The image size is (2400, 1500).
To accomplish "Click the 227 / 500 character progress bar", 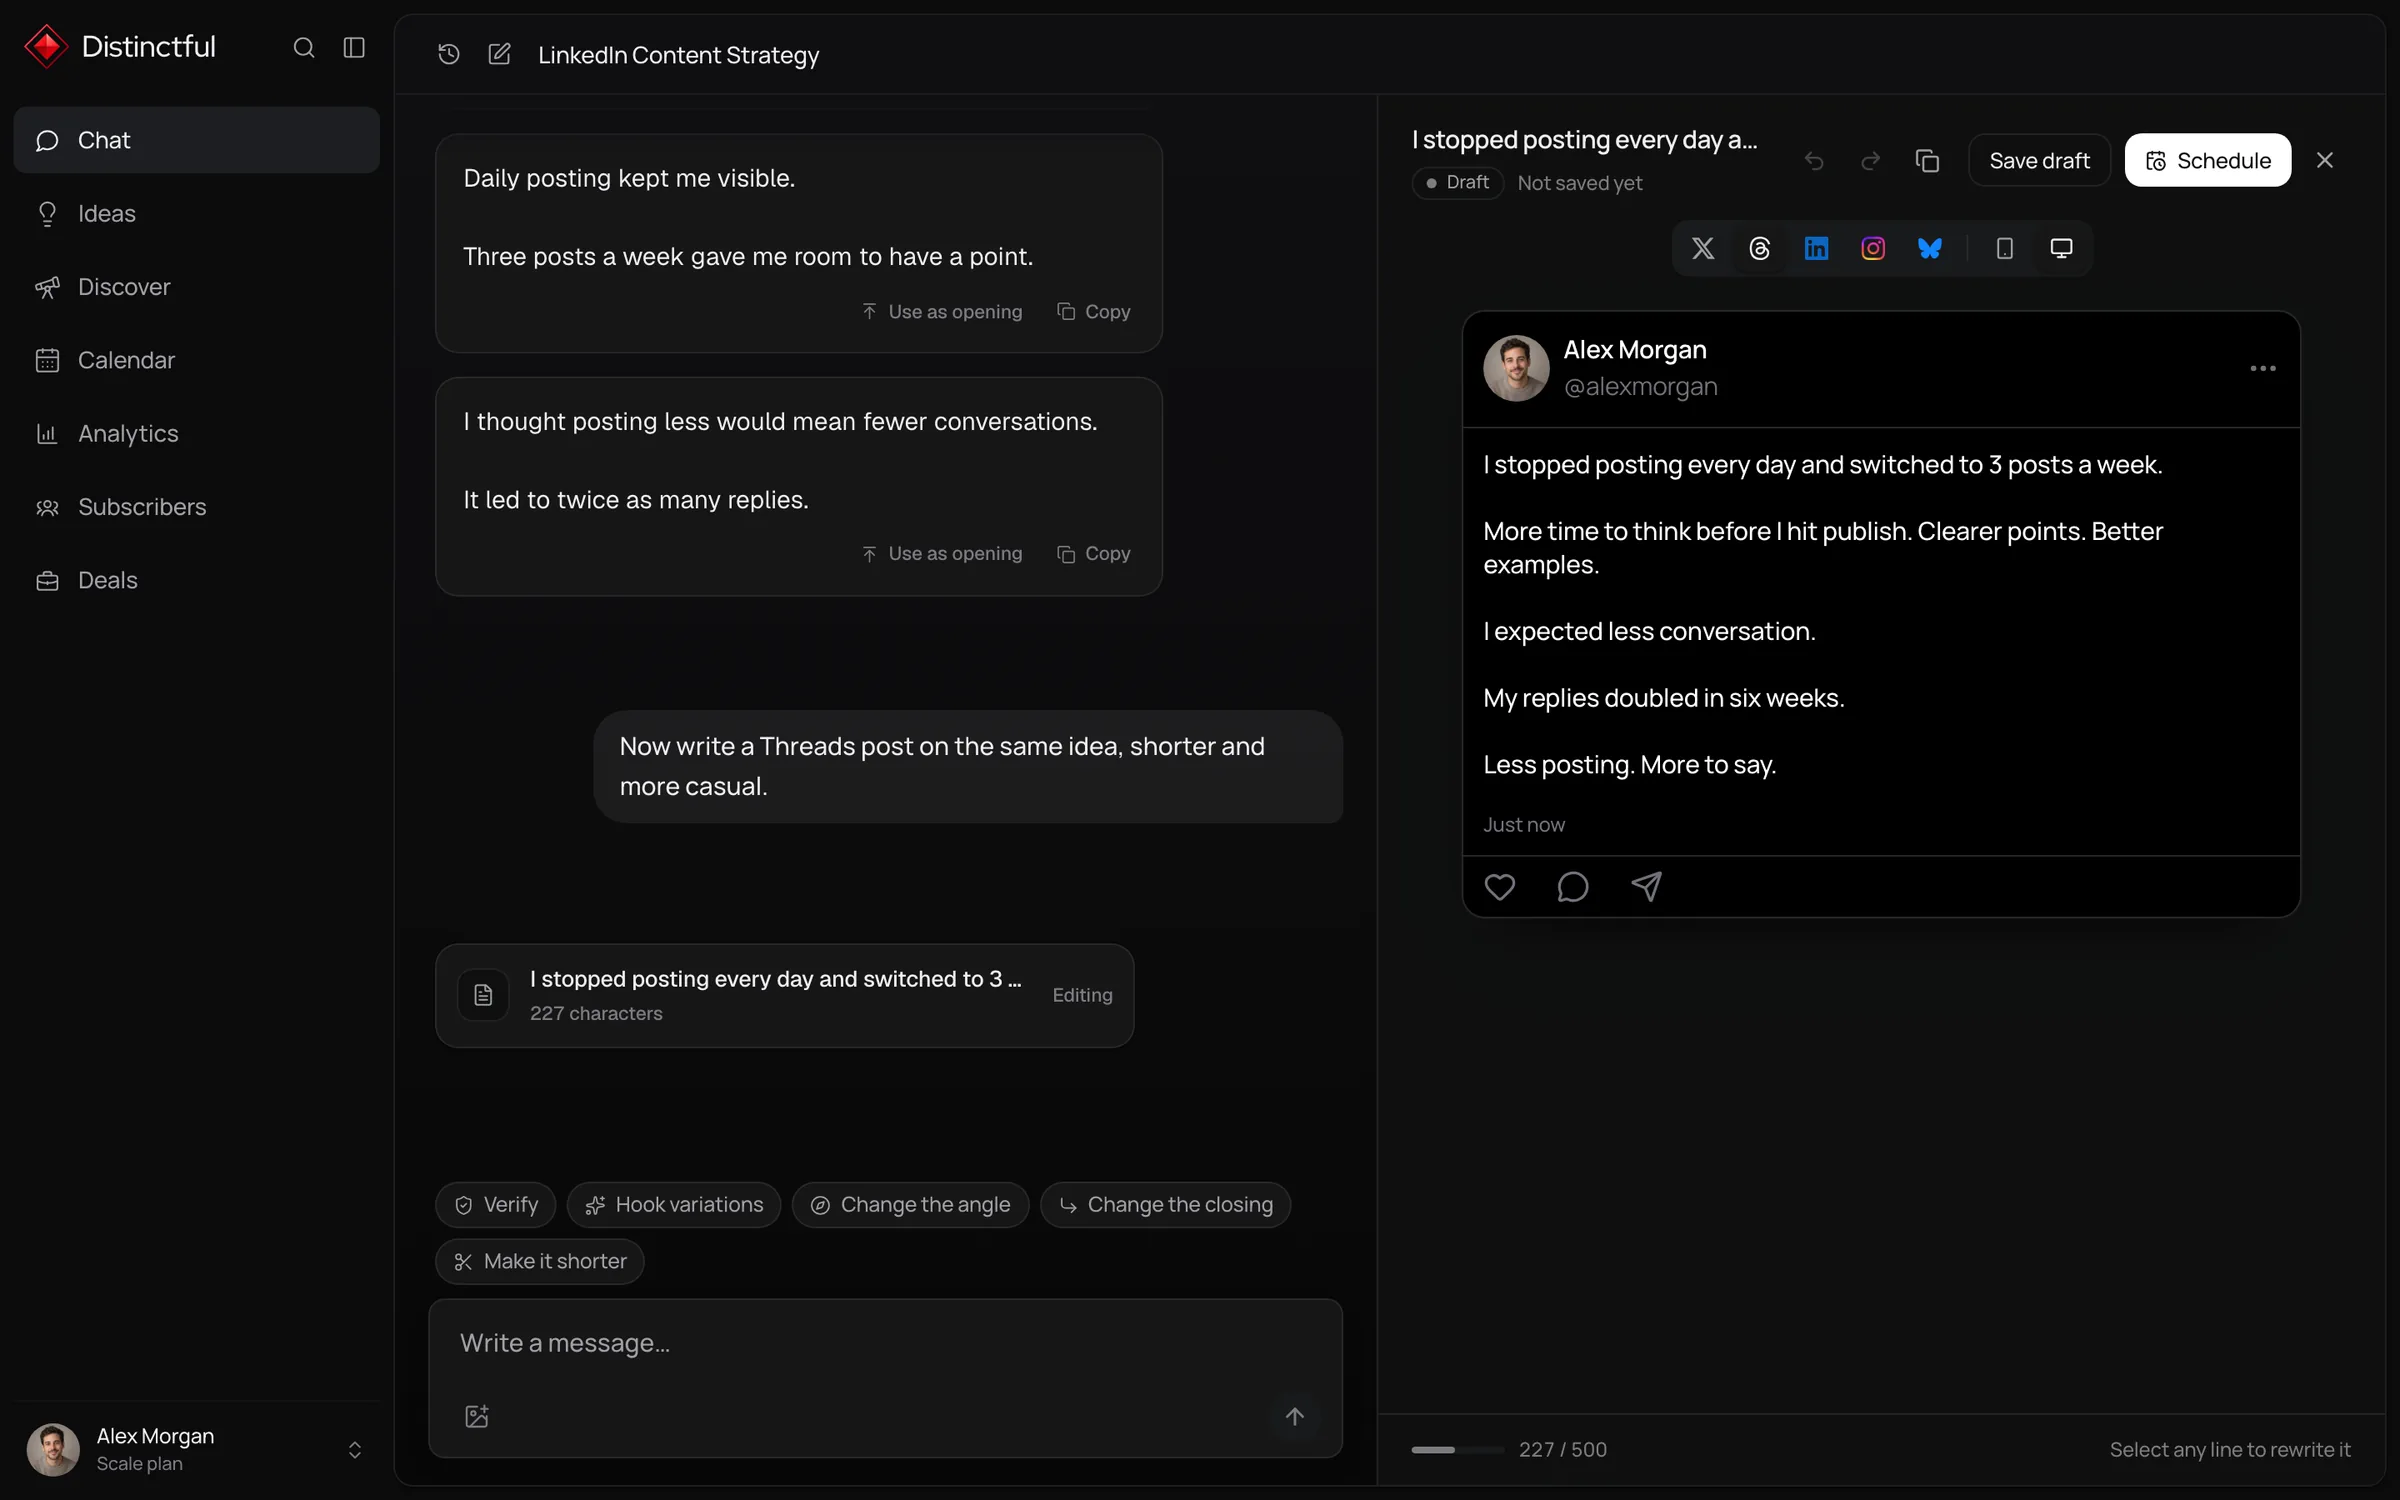I will [1457, 1450].
